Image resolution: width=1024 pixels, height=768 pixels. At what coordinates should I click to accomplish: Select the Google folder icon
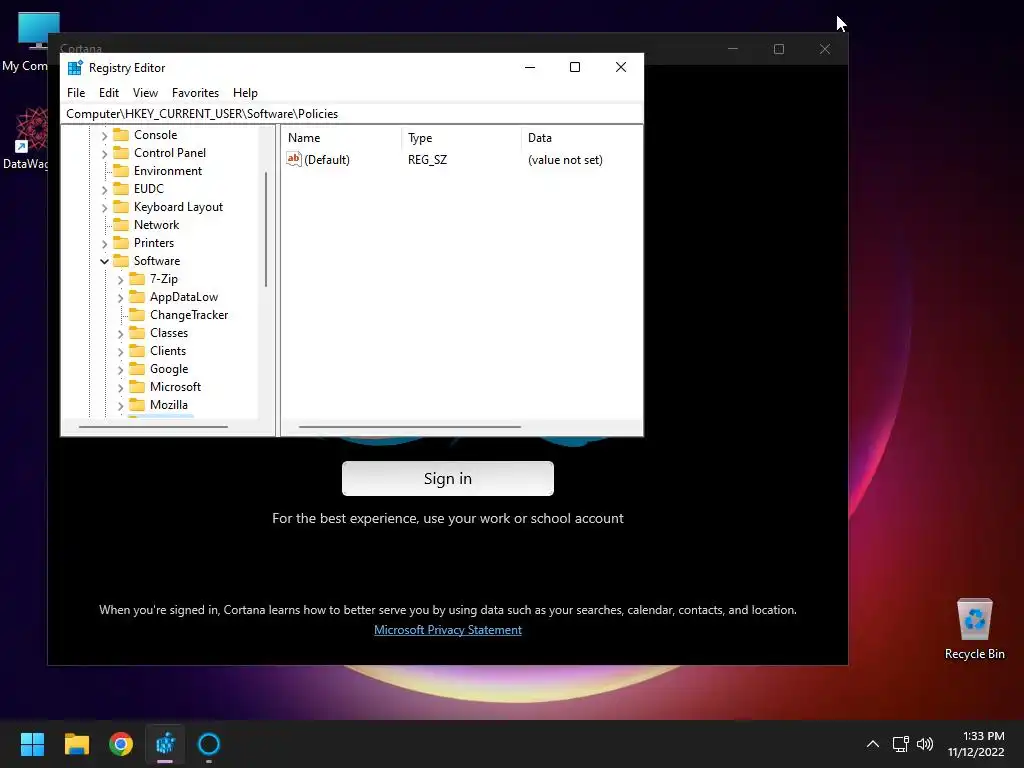136,368
